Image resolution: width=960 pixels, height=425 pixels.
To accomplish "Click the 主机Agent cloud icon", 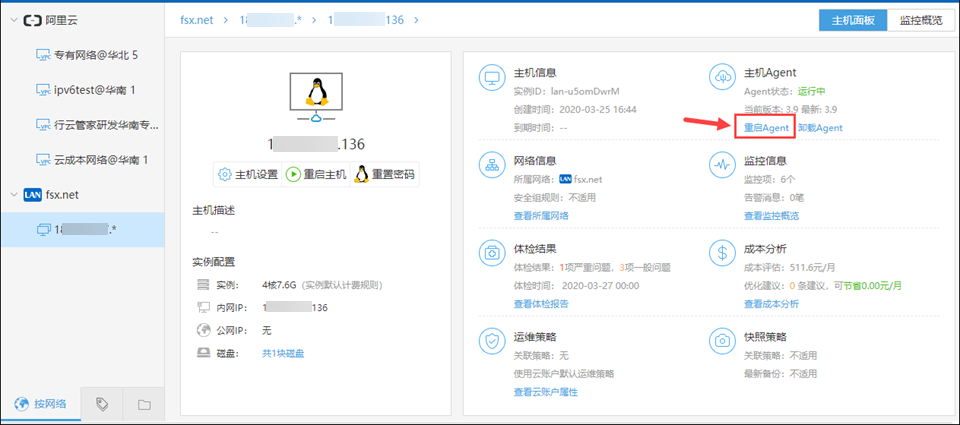I will pos(722,78).
